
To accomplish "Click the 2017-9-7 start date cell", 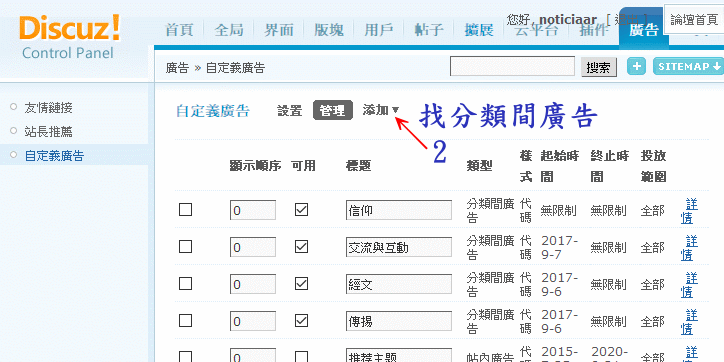I will point(560,247).
